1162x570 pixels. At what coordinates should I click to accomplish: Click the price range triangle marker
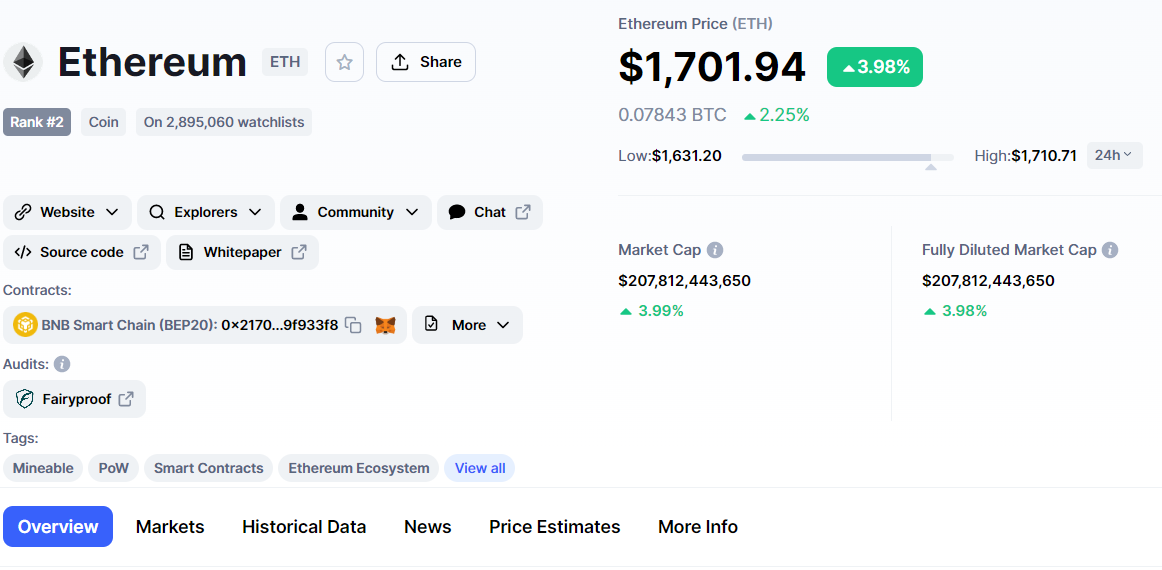pyautogui.click(x=931, y=168)
